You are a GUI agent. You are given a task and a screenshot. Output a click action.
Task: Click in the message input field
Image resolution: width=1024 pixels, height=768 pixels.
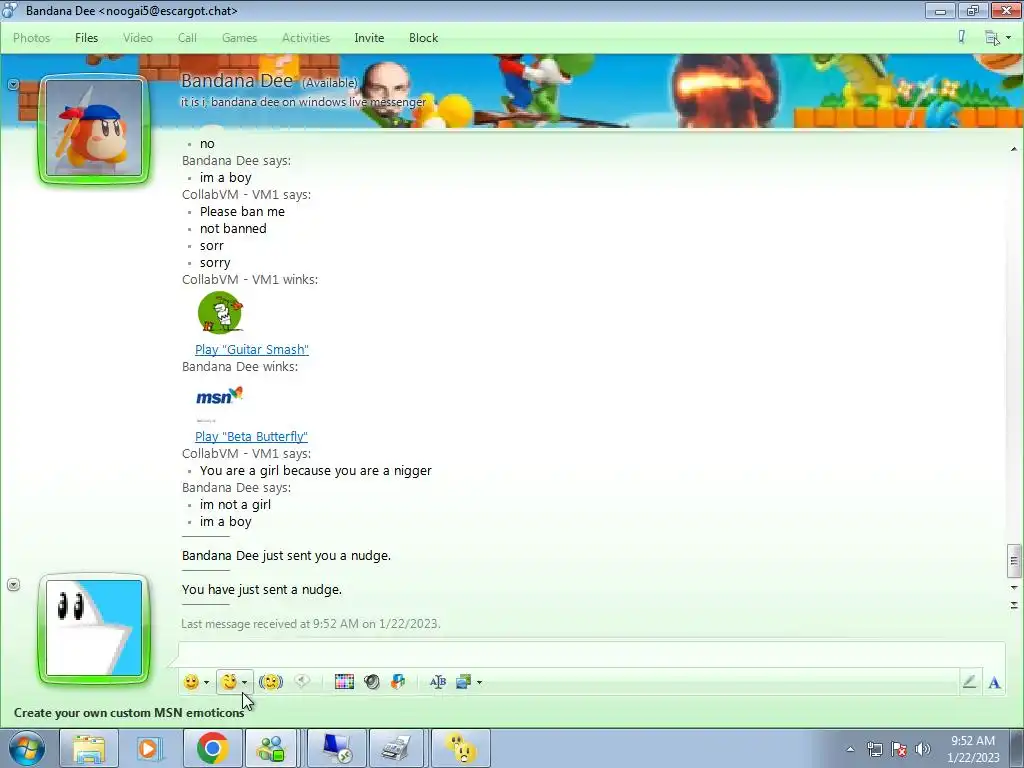click(x=591, y=655)
